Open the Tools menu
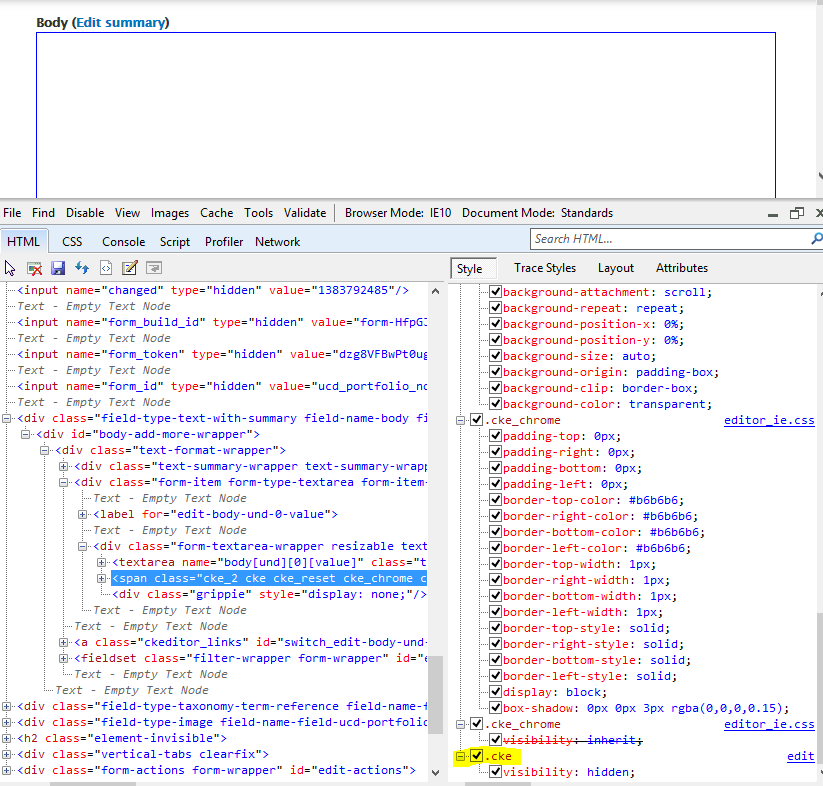Image resolution: width=823 pixels, height=786 pixels. pos(258,213)
